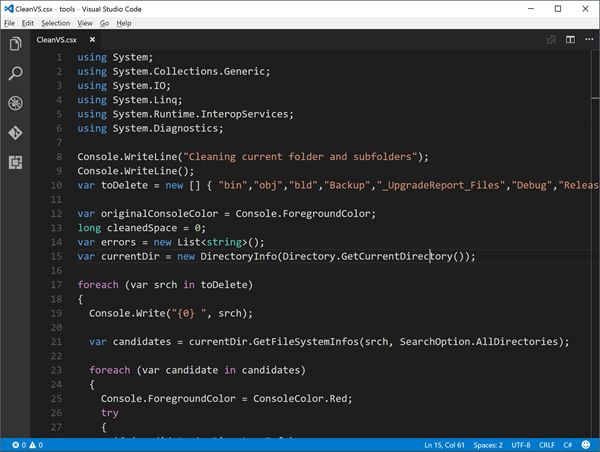
Task: Open the Search view in activity bar
Action: point(15,73)
